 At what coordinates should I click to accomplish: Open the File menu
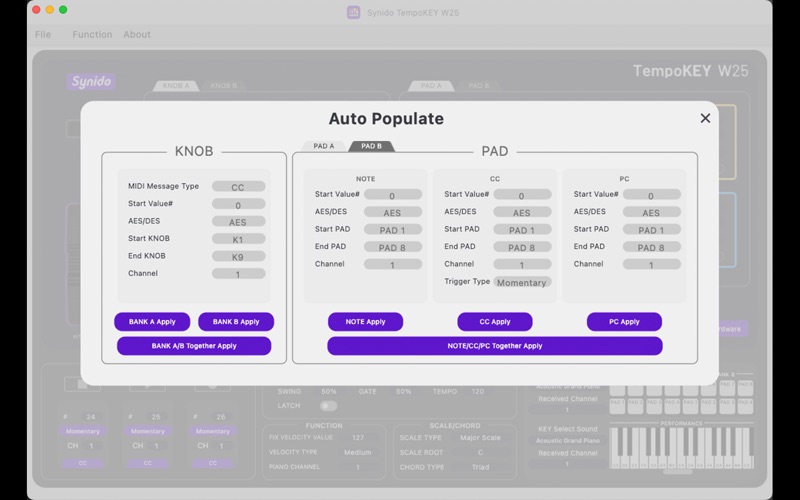[43, 34]
